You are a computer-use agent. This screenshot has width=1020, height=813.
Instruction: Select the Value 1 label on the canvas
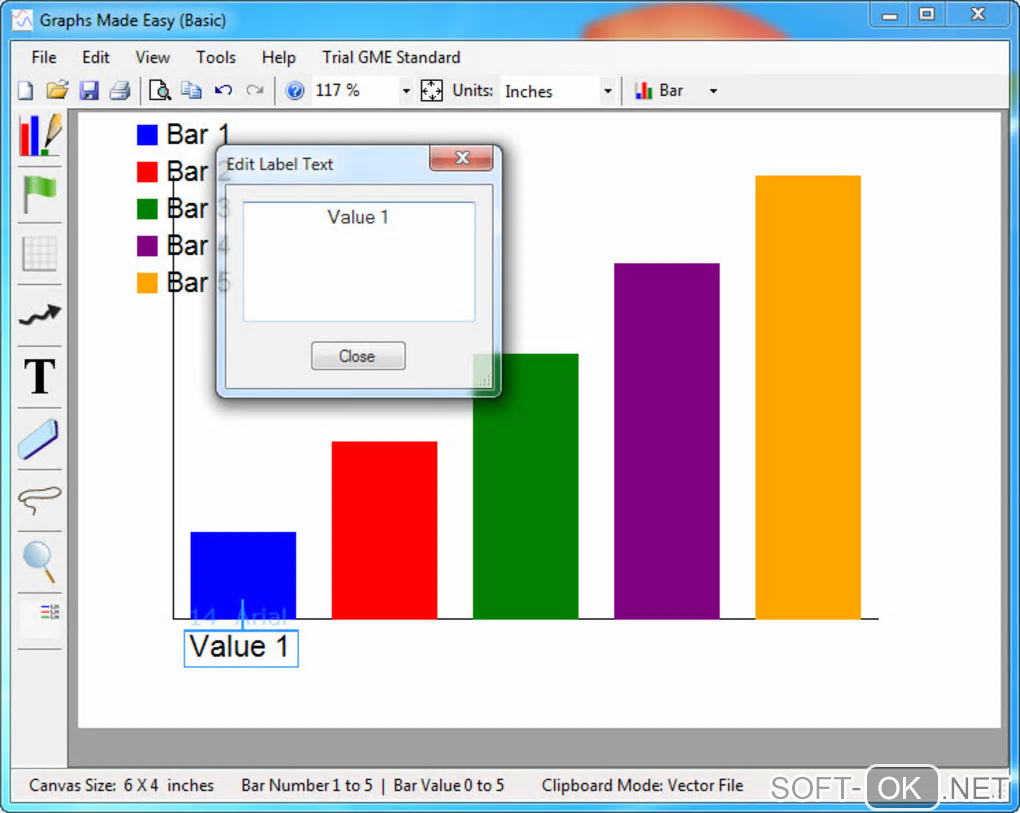pos(241,648)
